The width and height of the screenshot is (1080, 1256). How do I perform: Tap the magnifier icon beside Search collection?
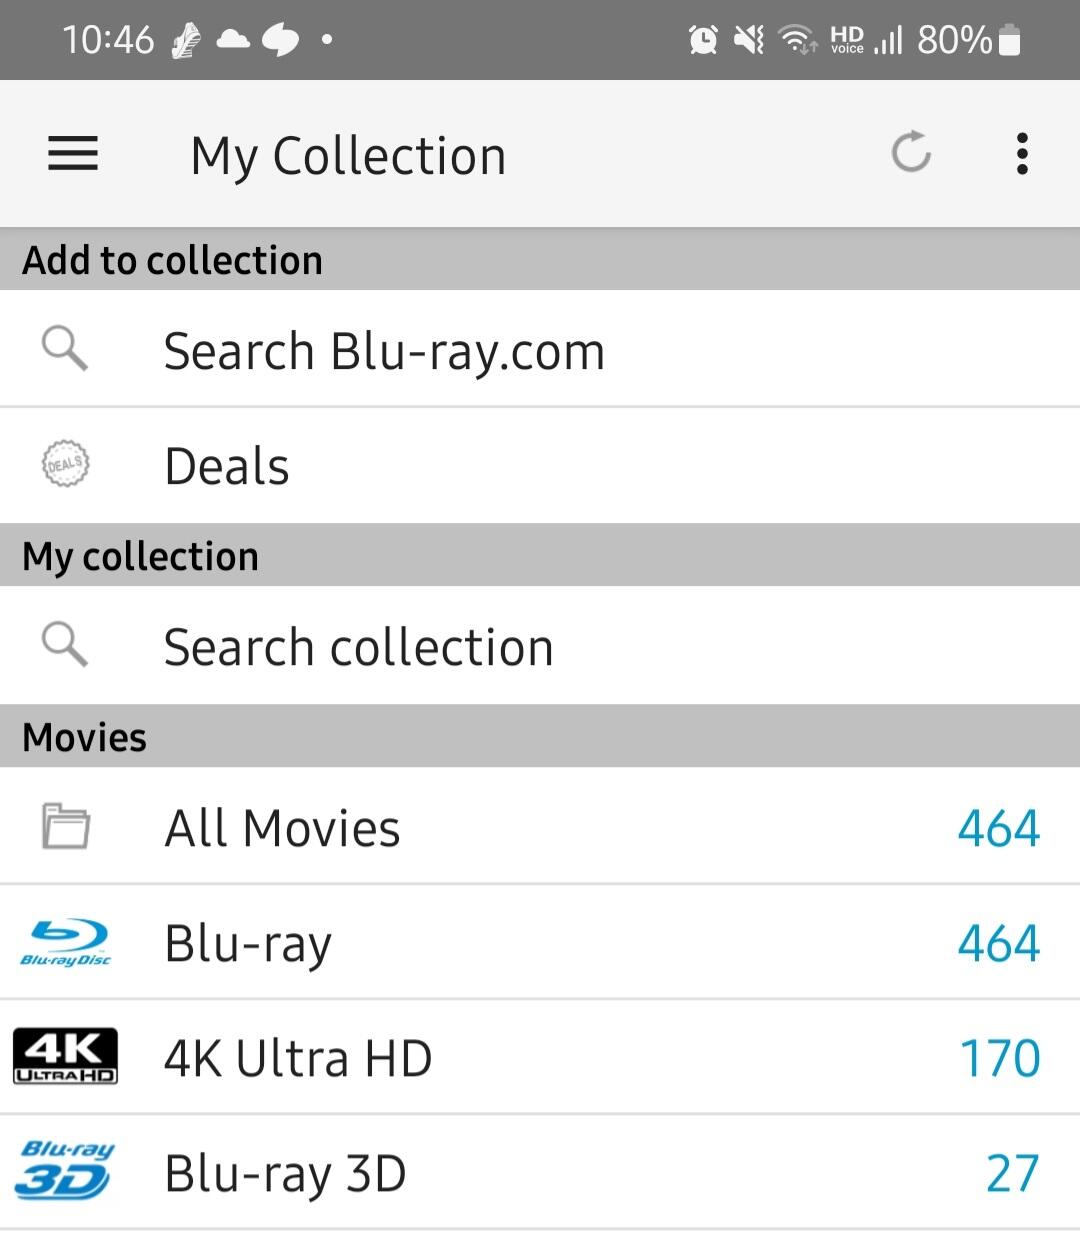pyautogui.click(x=65, y=644)
